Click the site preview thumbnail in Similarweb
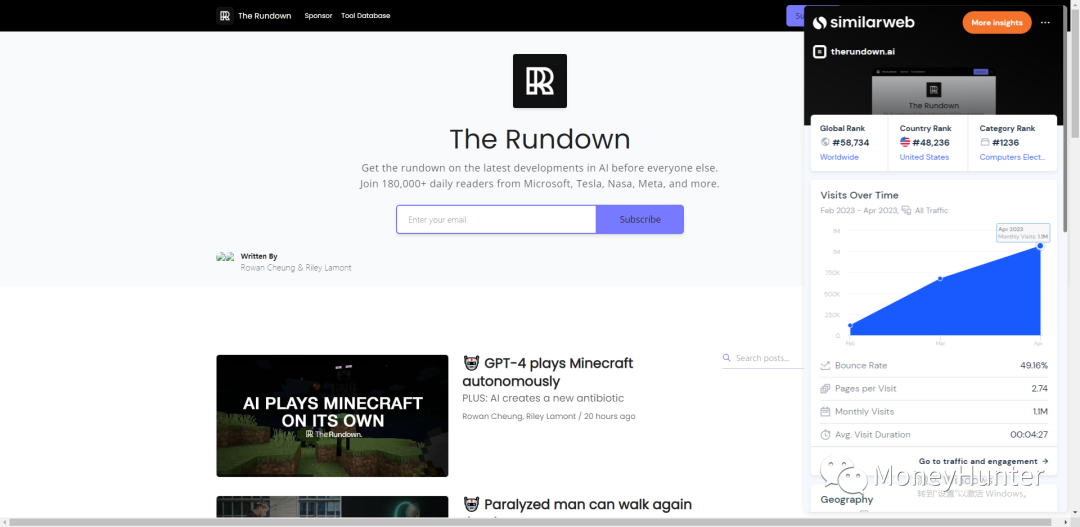The height and width of the screenshot is (527, 1080). [x=934, y=92]
